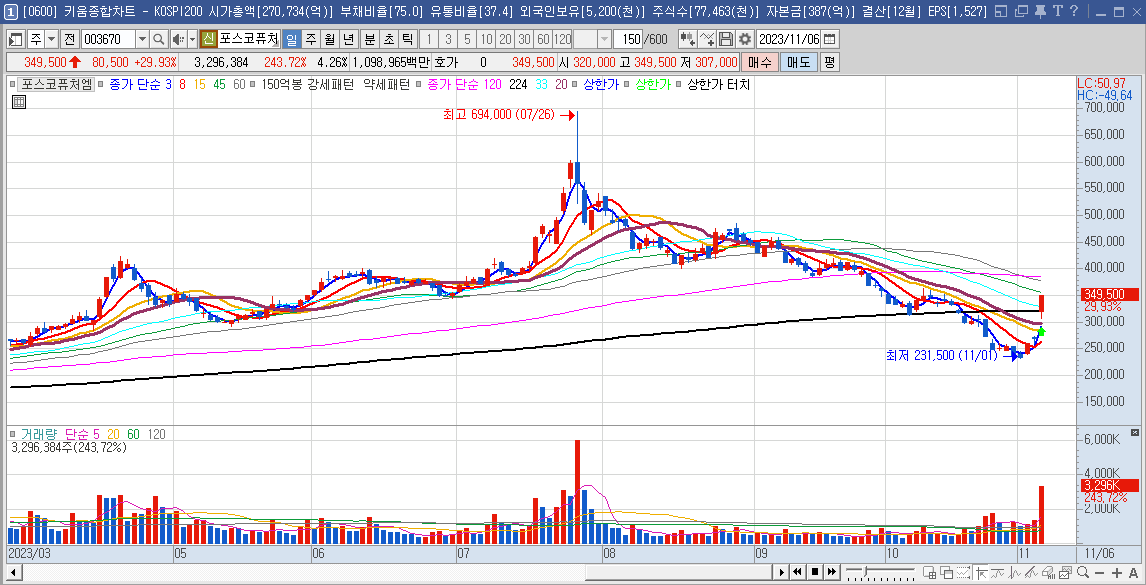Click the candle count field 150
This screenshot has height=585, width=1146.
(628, 39)
